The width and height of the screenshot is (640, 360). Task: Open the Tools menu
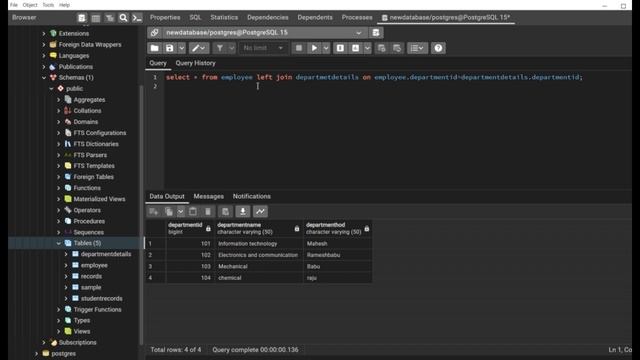point(48,5)
